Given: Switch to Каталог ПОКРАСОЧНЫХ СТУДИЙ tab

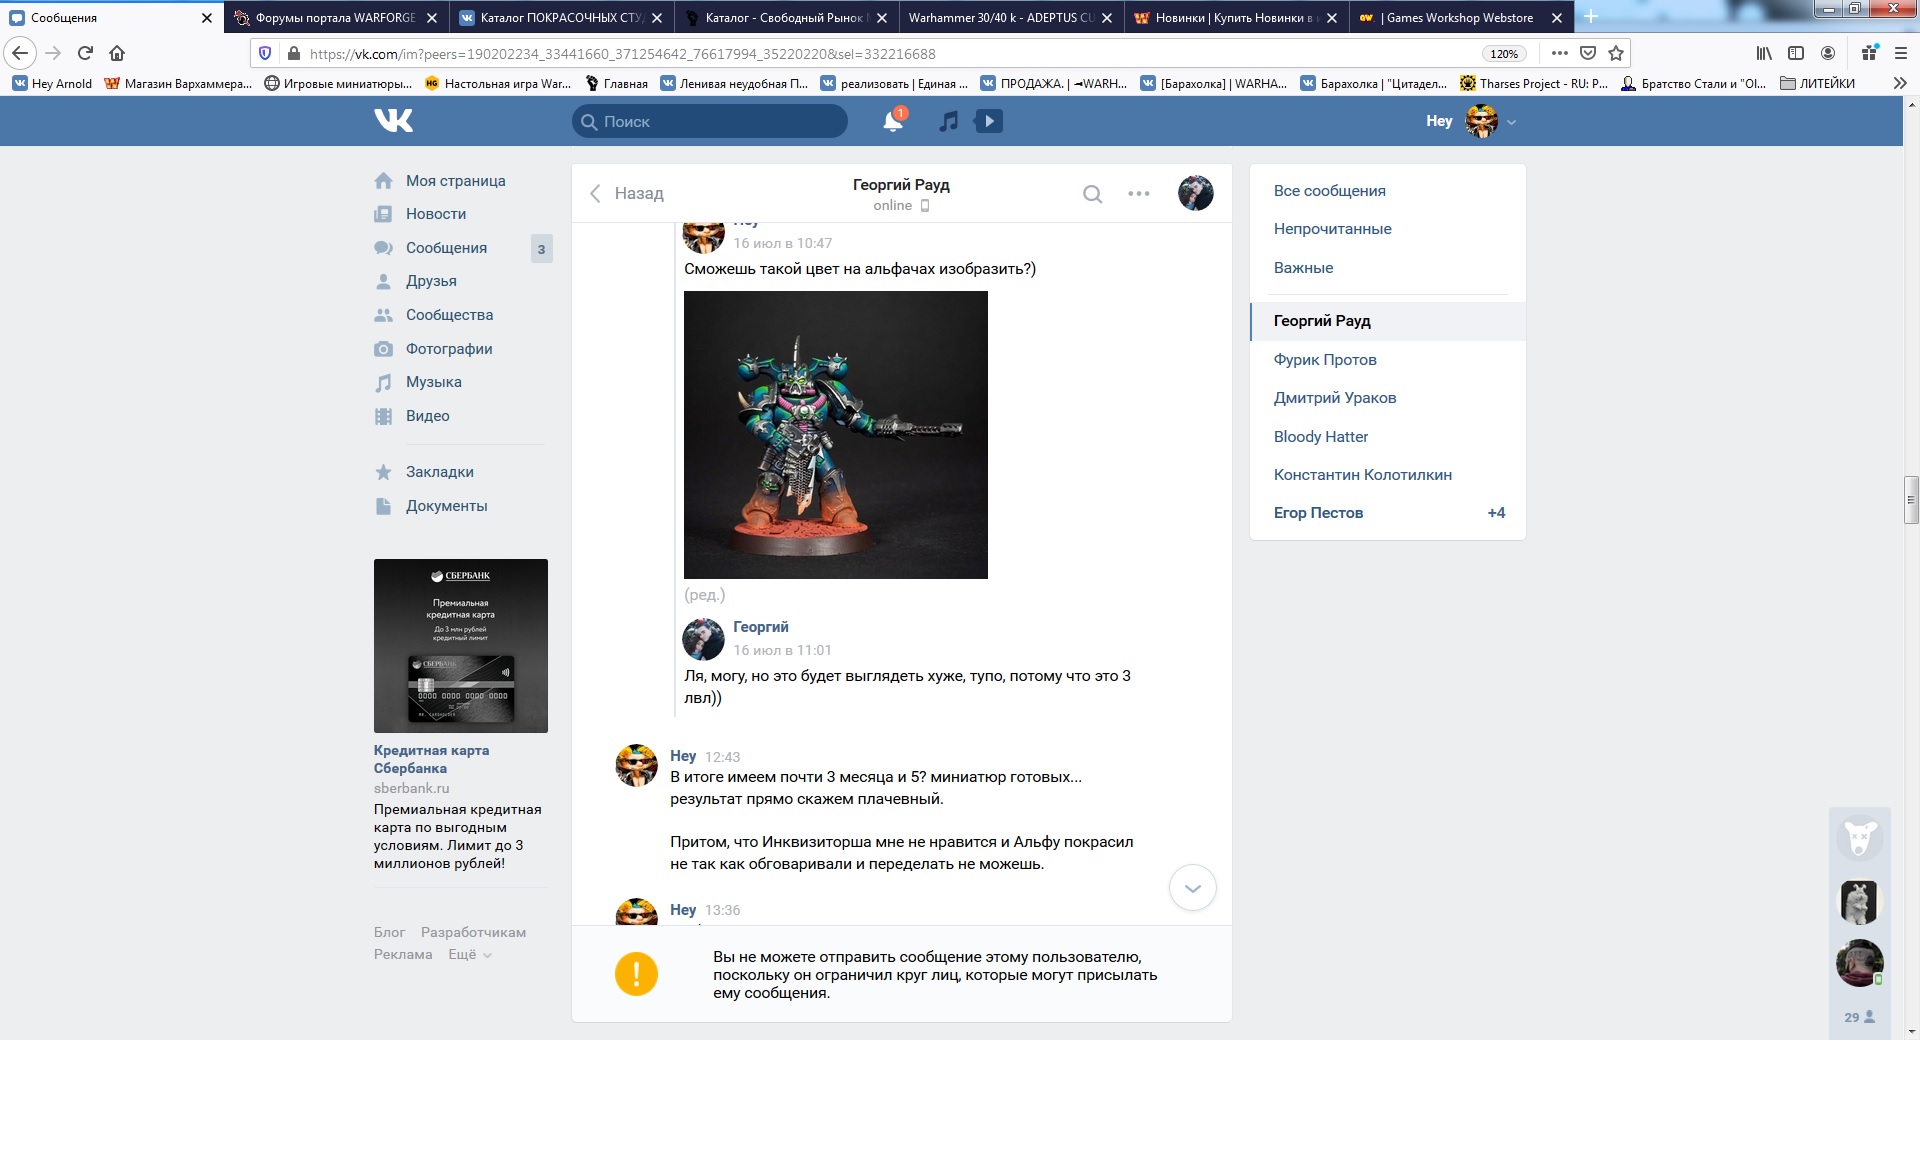Looking at the screenshot, I should pyautogui.click(x=562, y=17).
